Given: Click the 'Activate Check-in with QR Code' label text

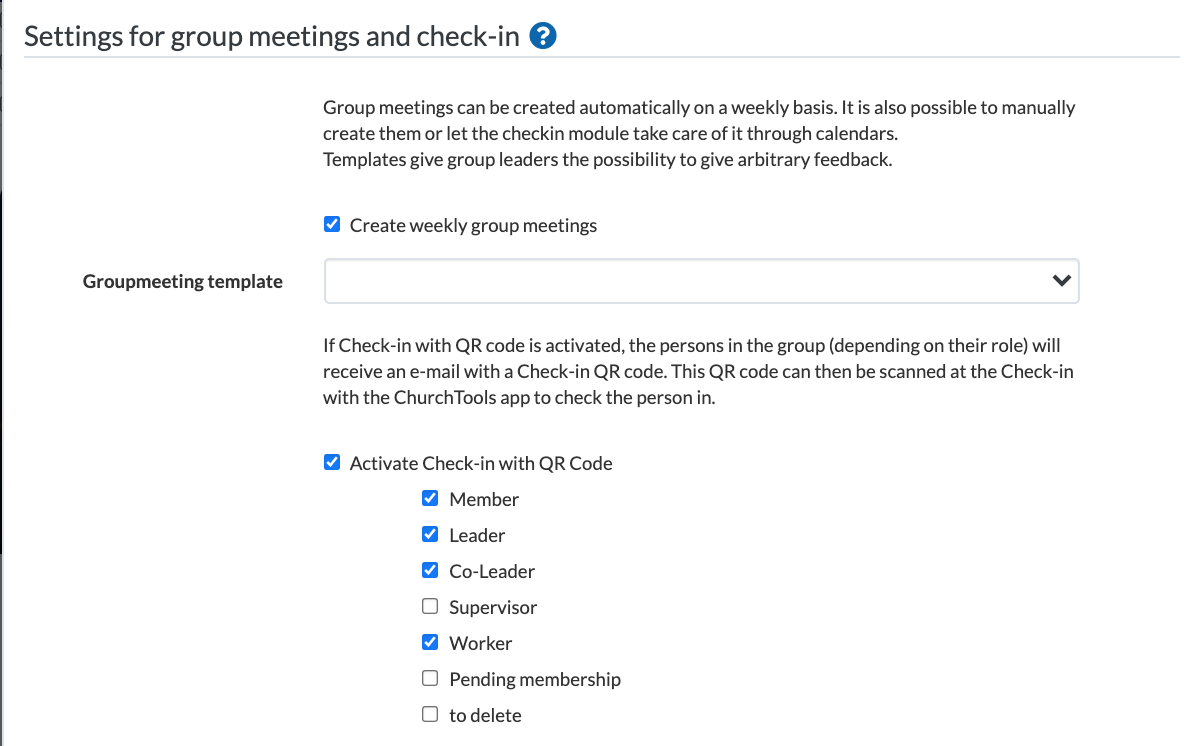Looking at the screenshot, I should click(x=481, y=464).
